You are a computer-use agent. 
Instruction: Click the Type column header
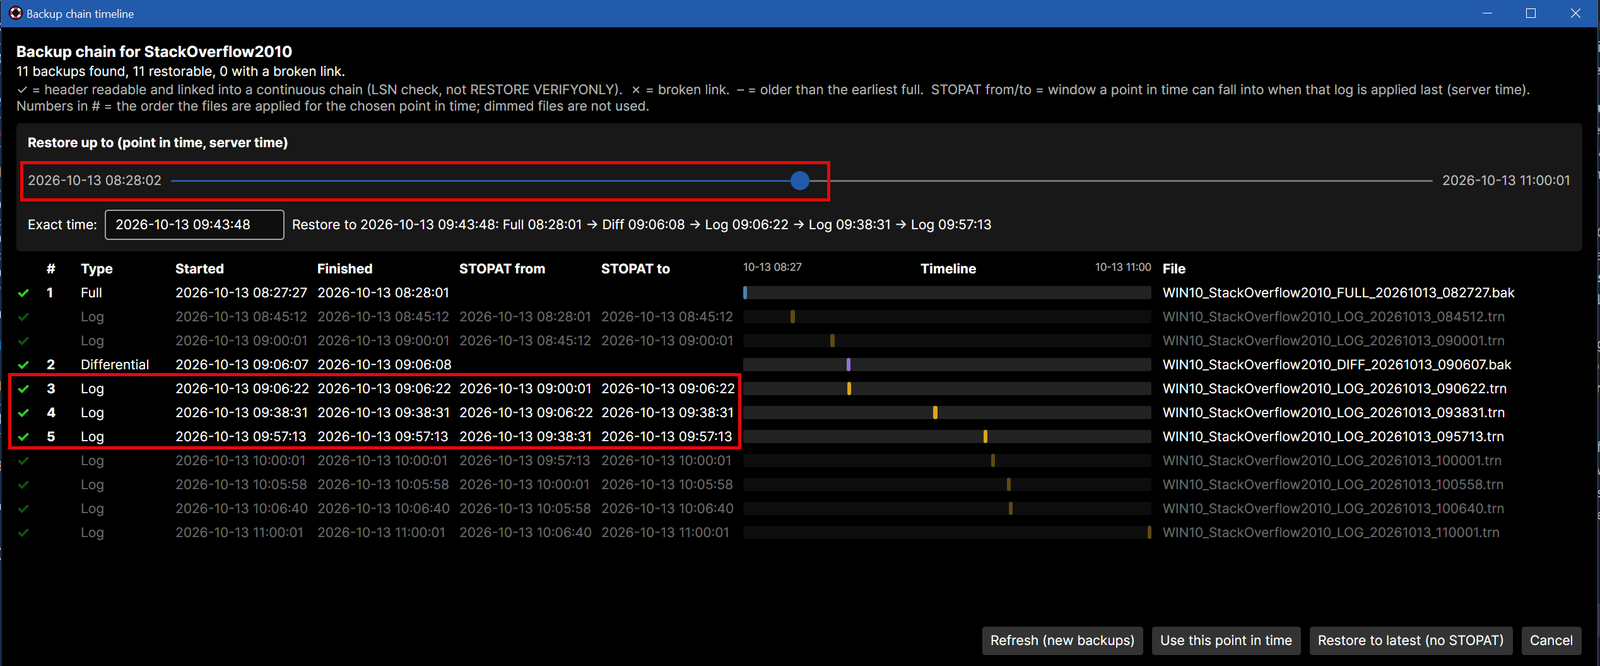[97, 269]
